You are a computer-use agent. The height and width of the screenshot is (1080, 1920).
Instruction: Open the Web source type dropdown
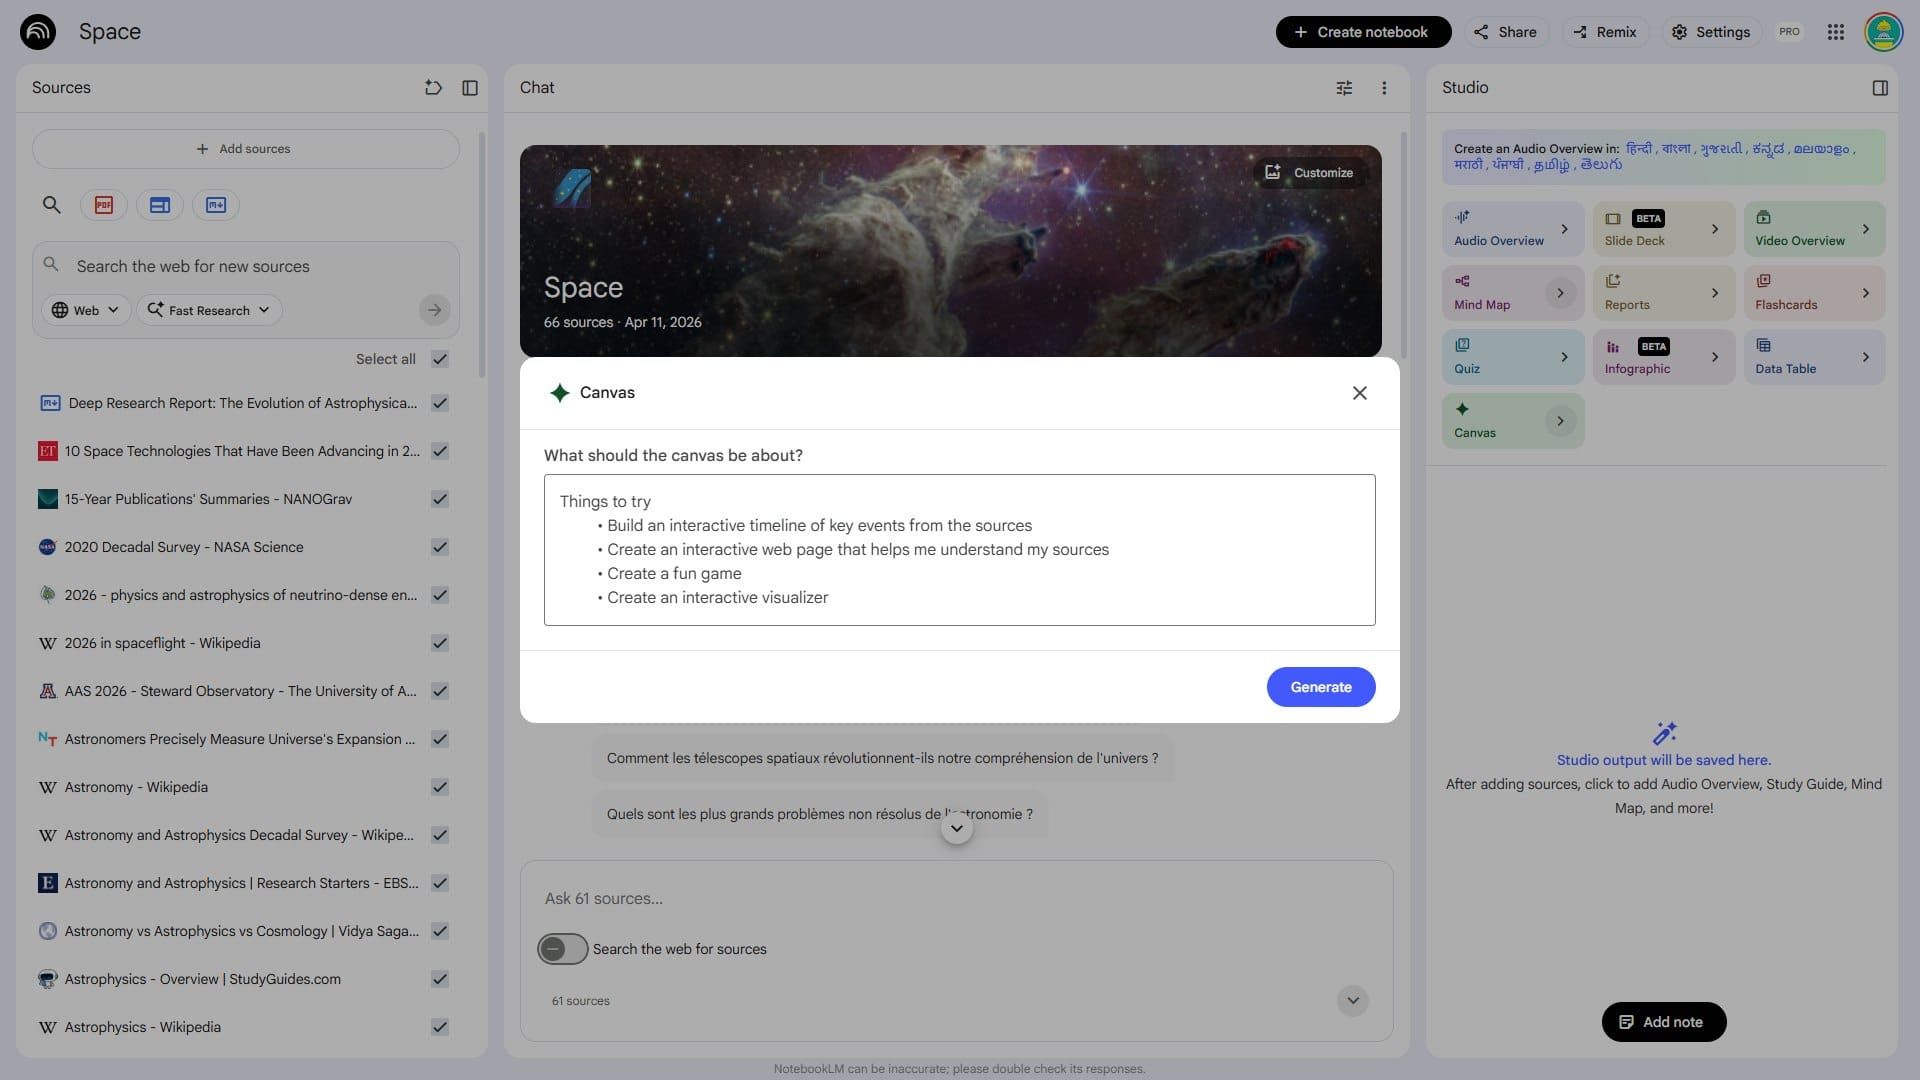click(84, 310)
